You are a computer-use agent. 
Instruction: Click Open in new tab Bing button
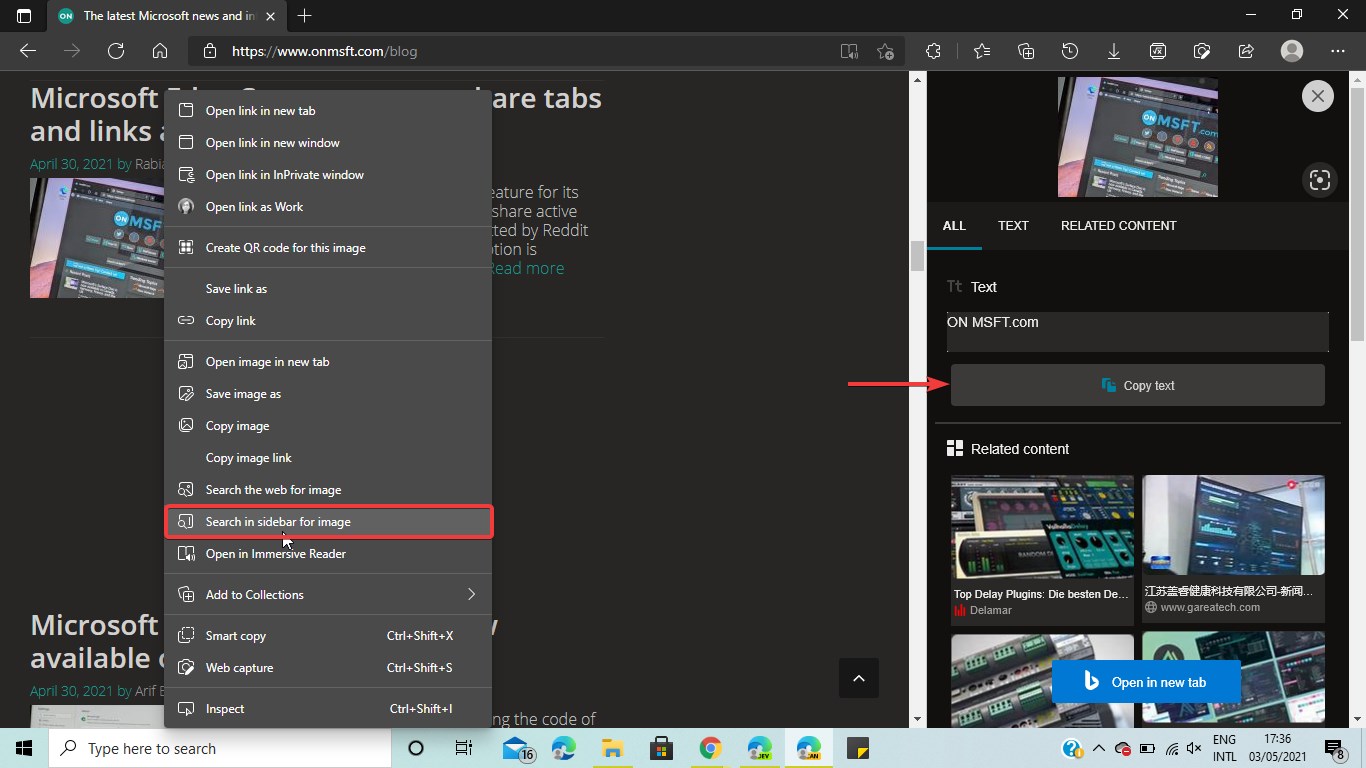[1146, 682]
